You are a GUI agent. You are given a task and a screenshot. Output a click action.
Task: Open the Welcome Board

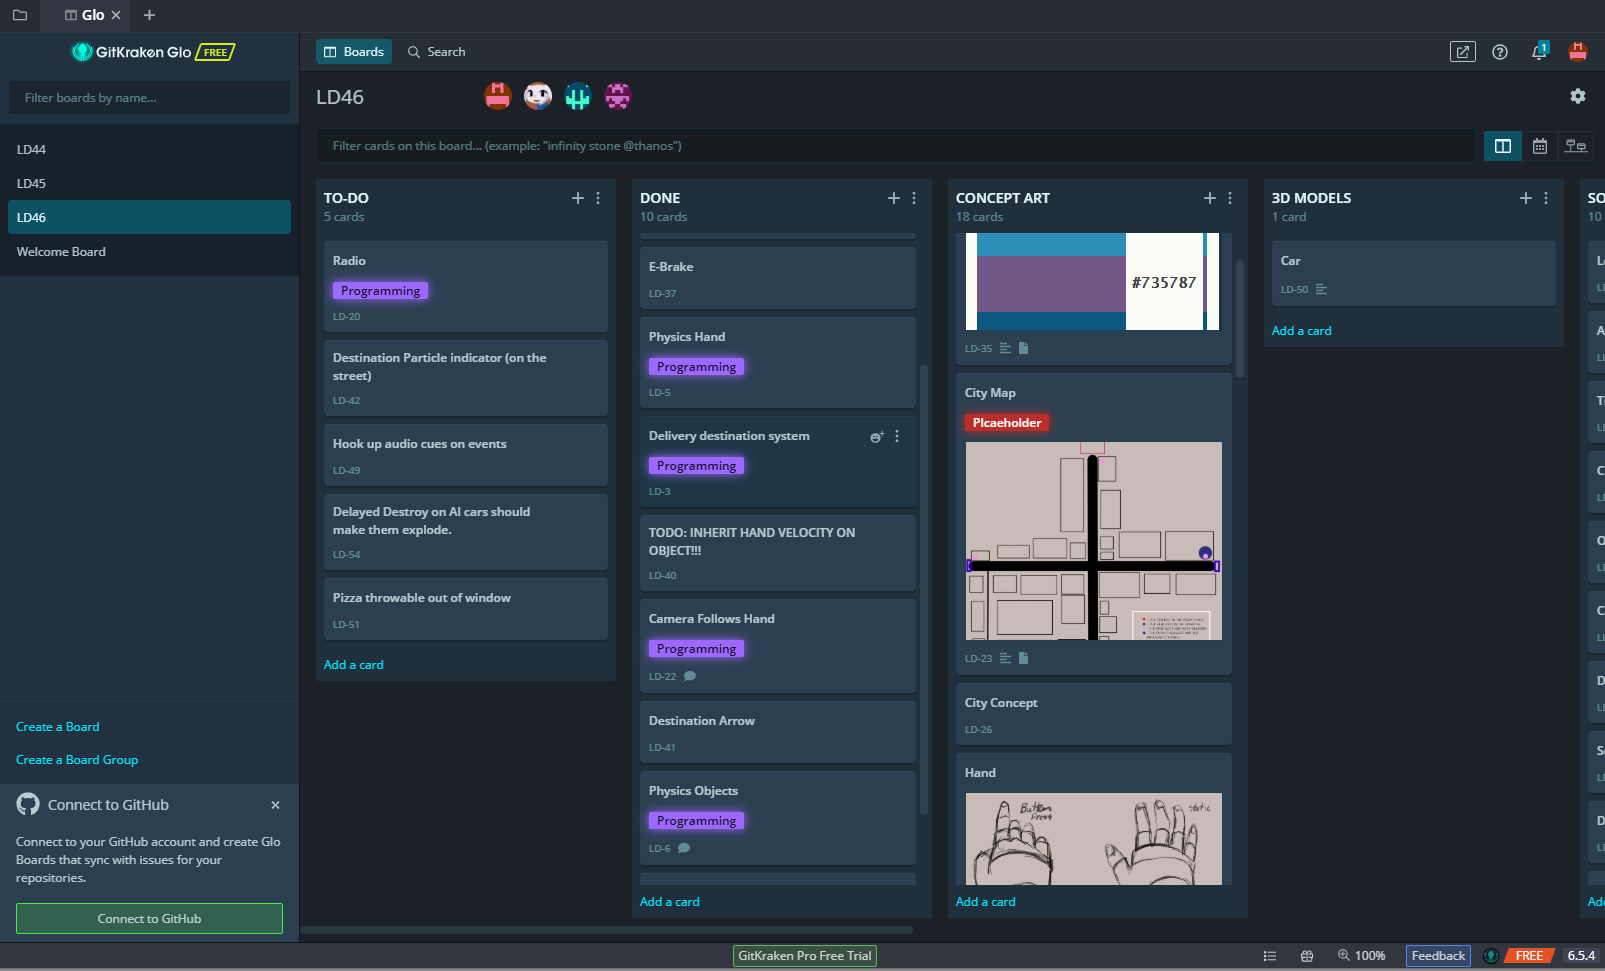pos(149,251)
